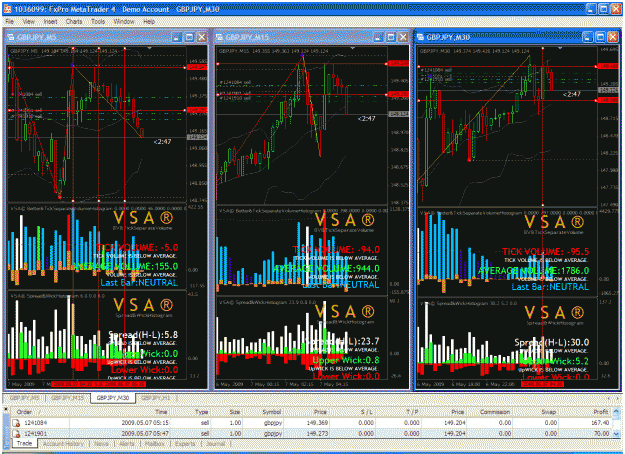Sort by the Commission column header
625x454 pixels.
489,412
